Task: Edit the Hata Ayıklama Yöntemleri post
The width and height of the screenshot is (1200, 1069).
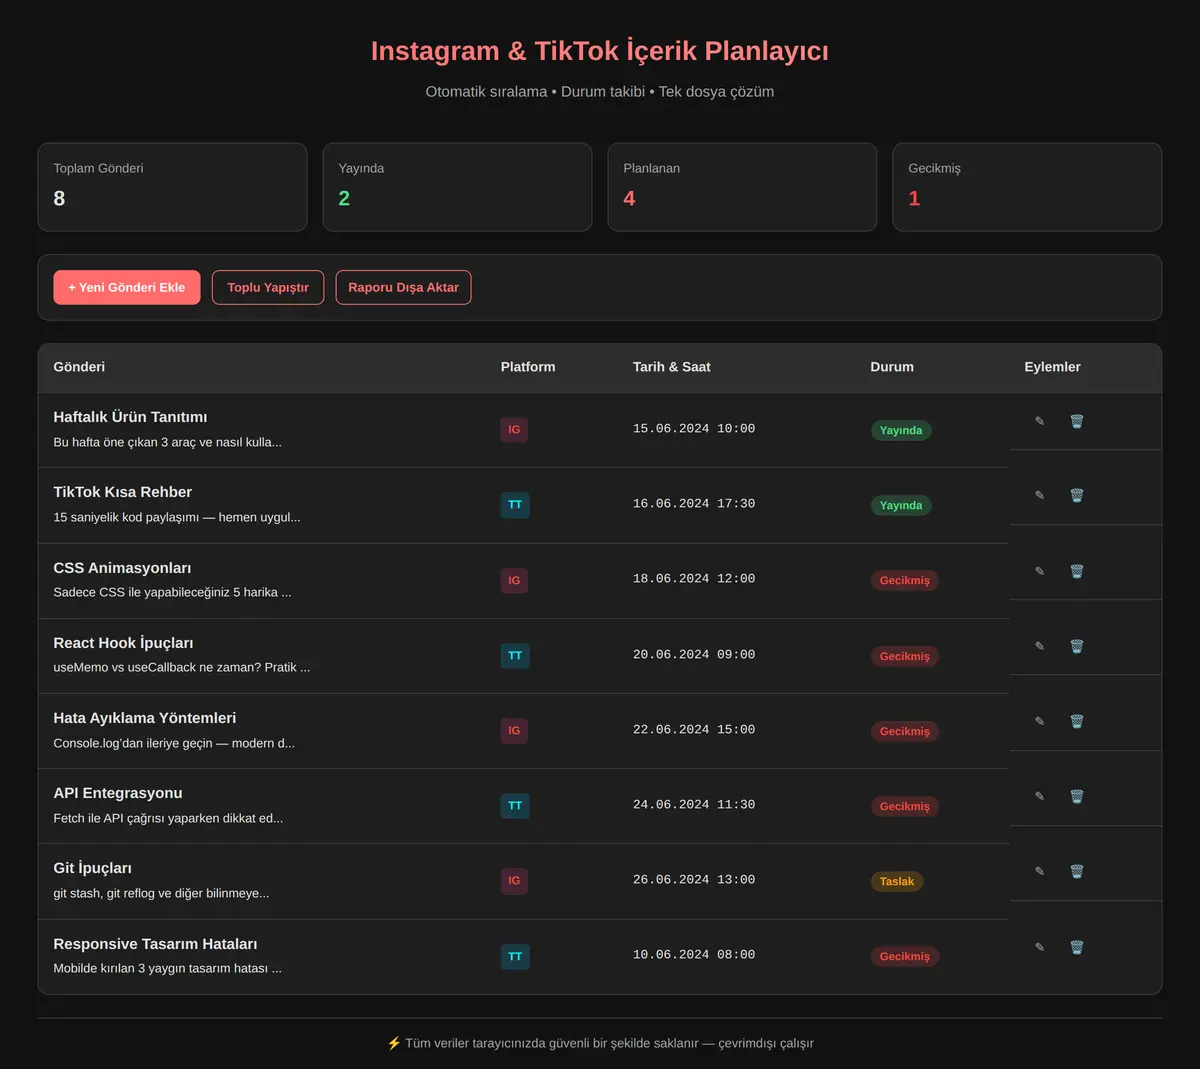Action: click(x=1040, y=721)
